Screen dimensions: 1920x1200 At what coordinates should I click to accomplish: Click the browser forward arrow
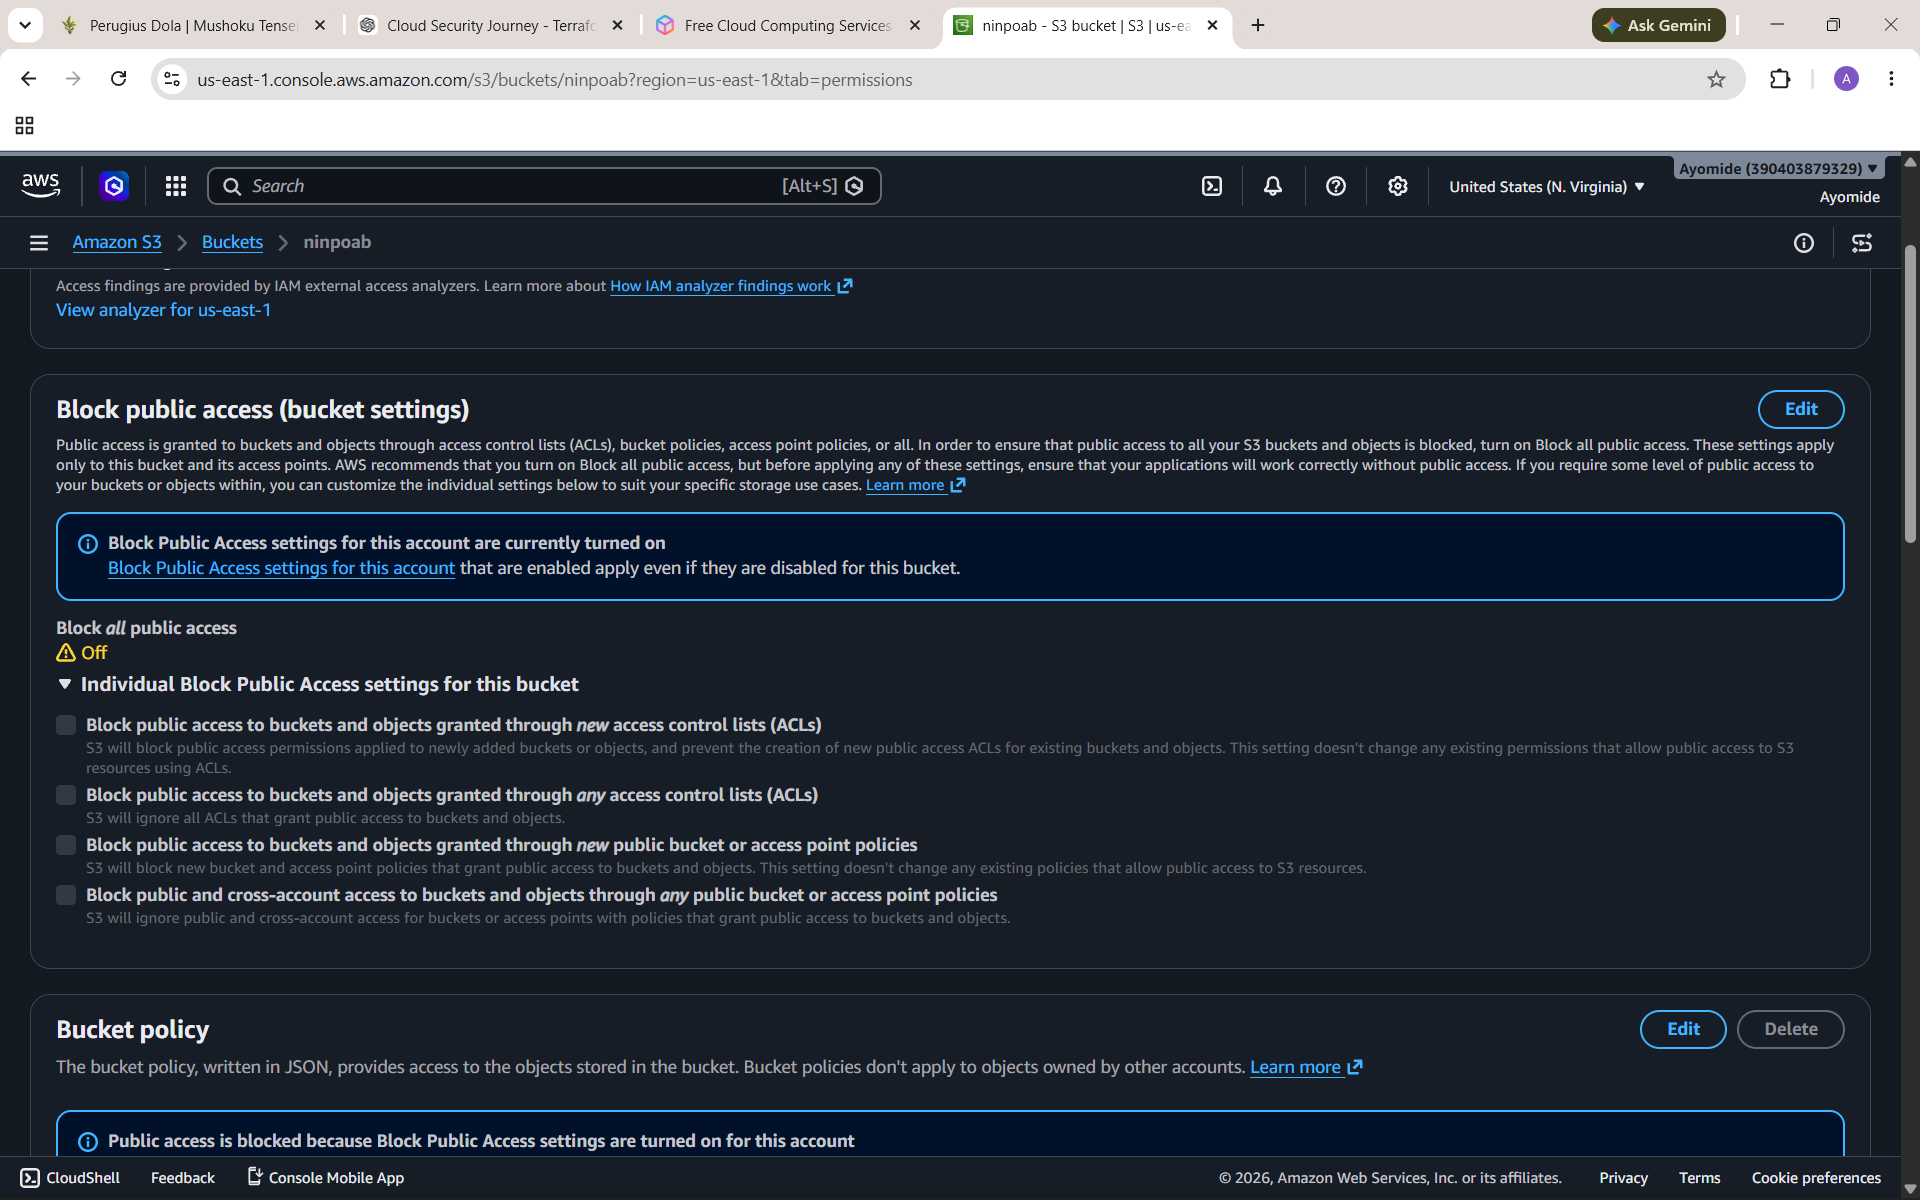point(73,79)
